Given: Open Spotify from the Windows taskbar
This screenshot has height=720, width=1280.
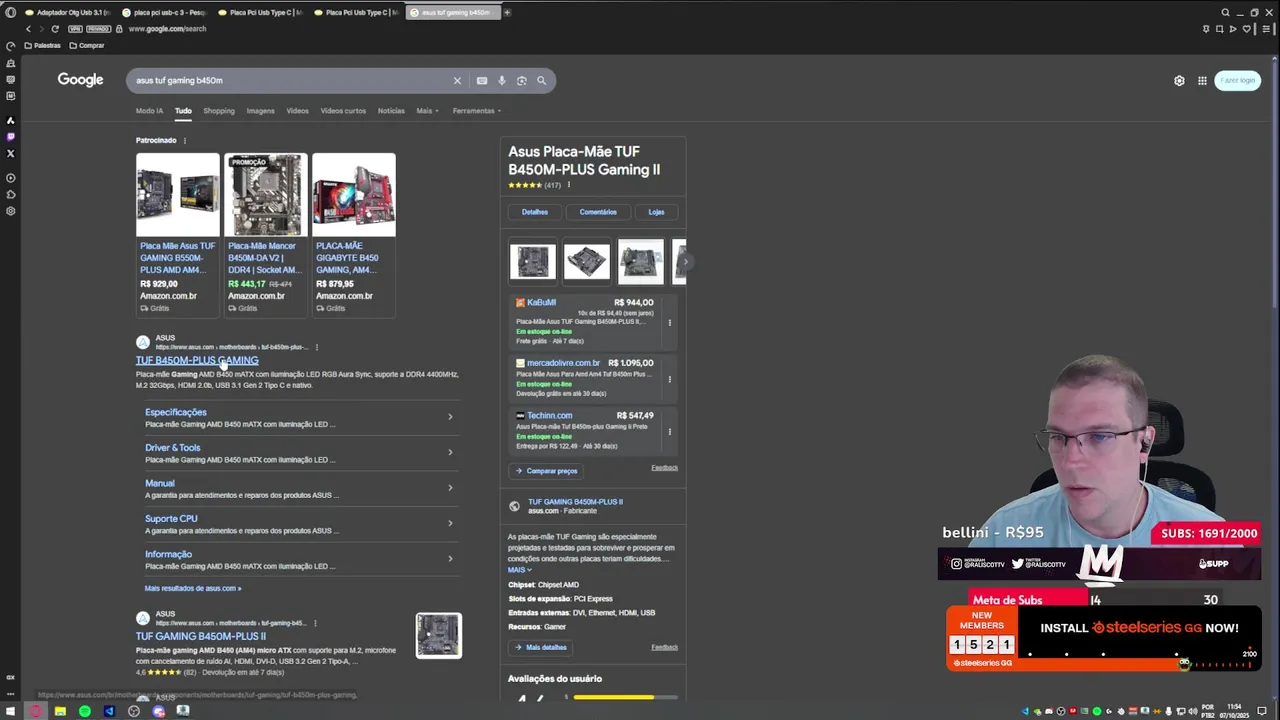Looking at the screenshot, I should click(x=84, y=711).
